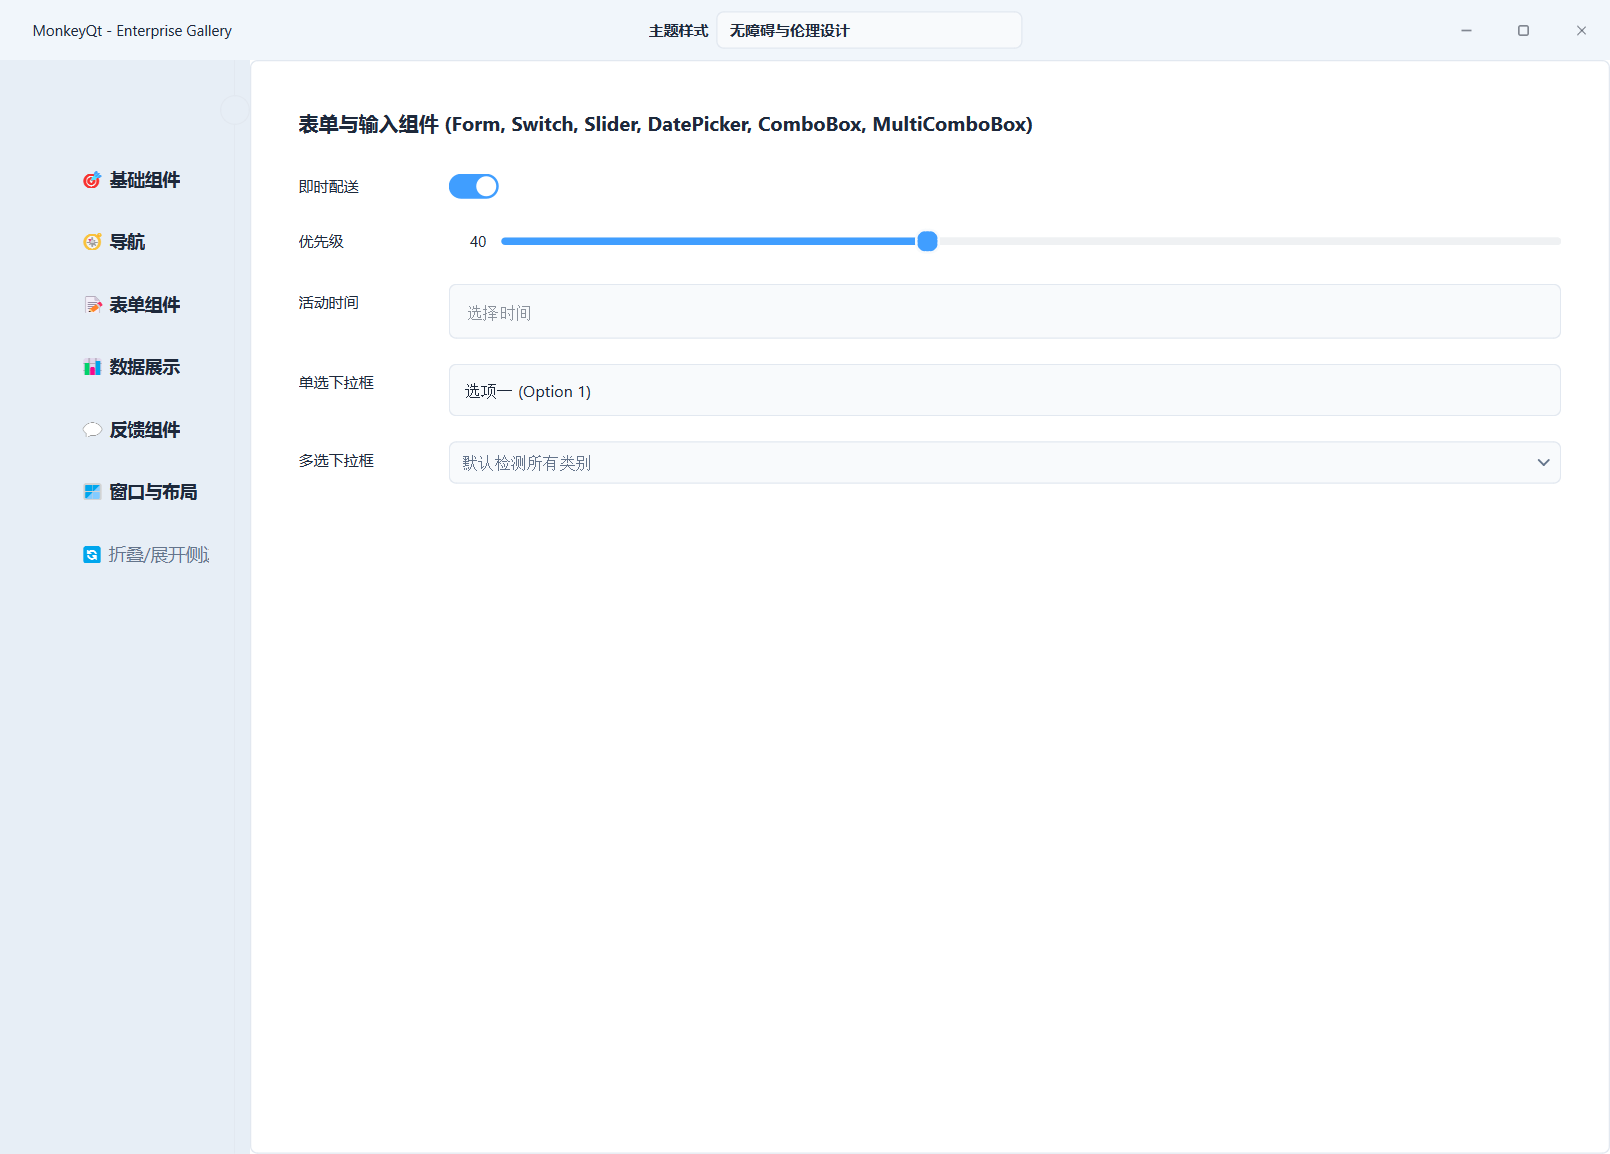
Task: Click the 即时配送 label
Action: pos(328,187)
